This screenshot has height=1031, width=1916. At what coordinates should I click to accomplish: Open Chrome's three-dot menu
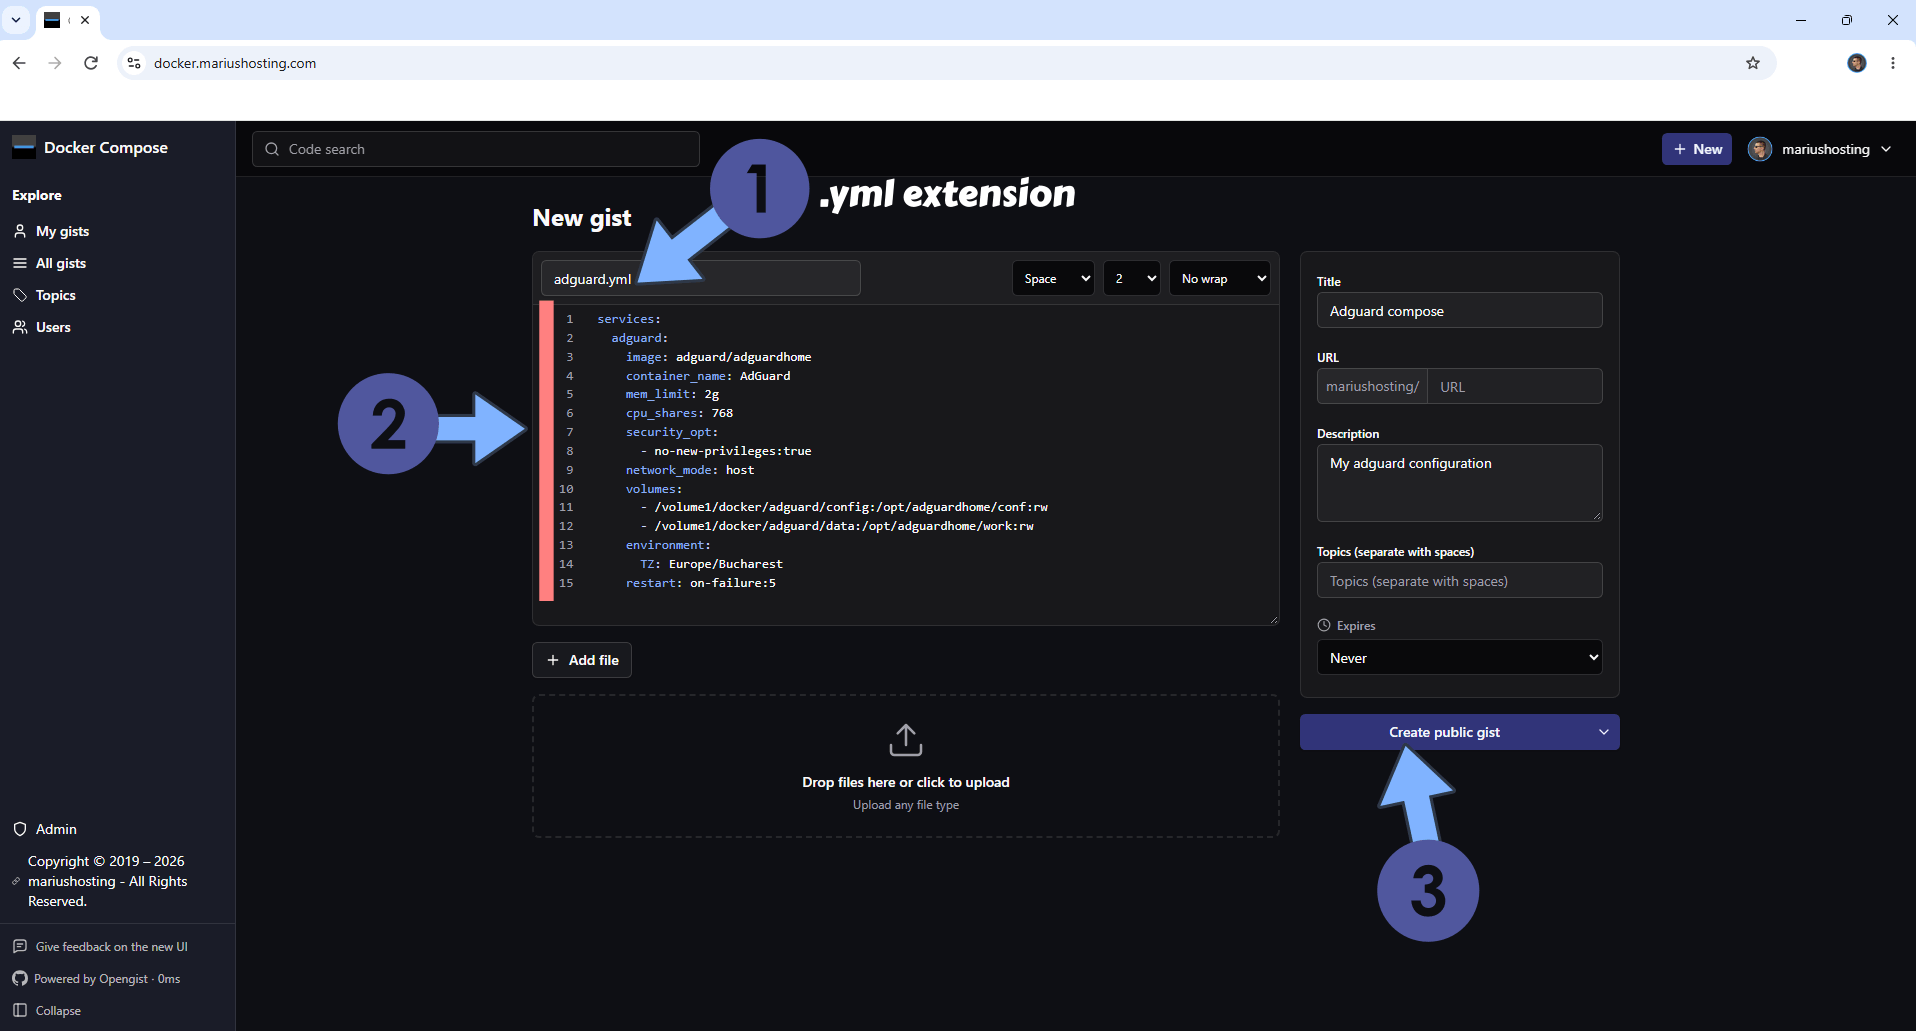point(1893,63)
